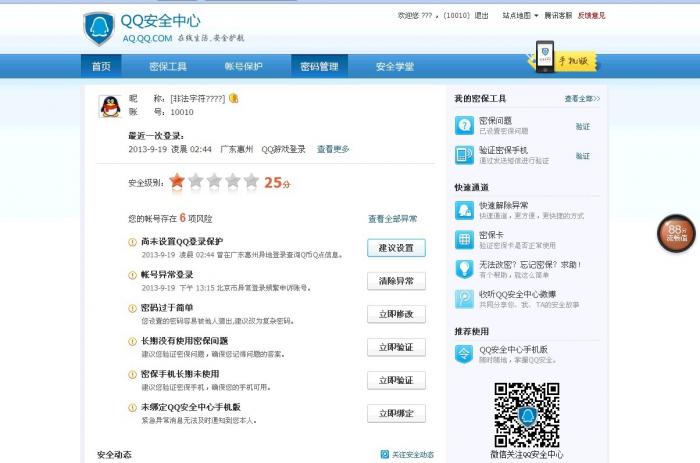Click the 帐号异常登录 heading

[167, 275]
